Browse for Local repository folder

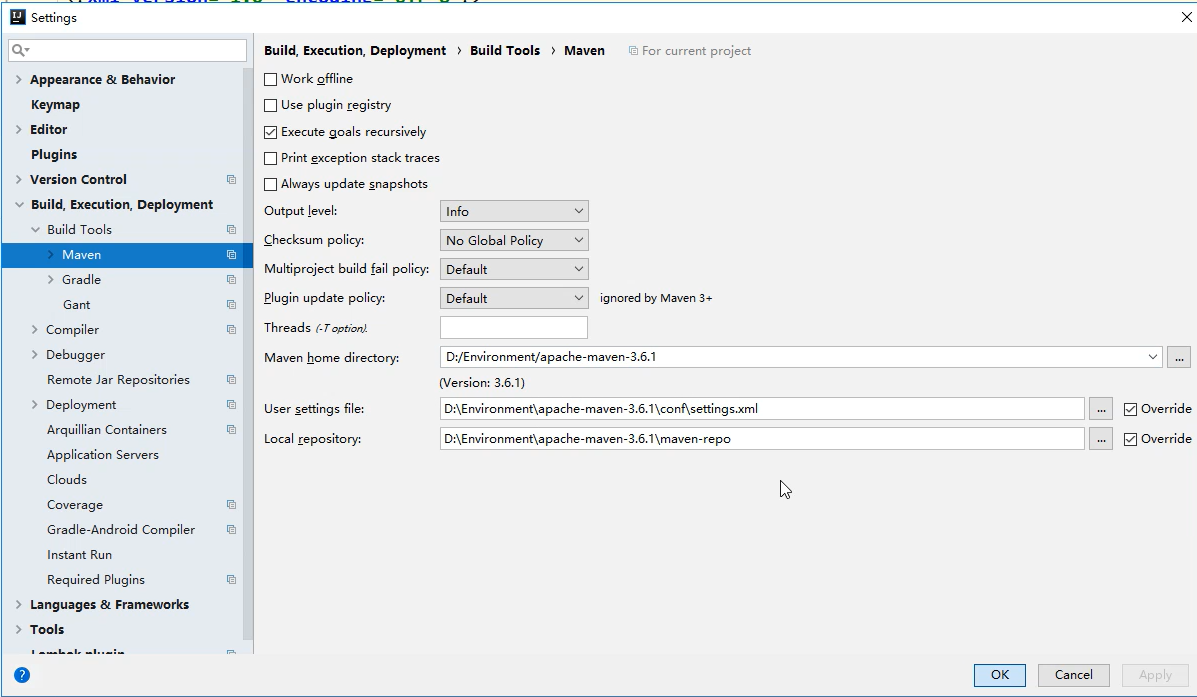[x=1101, y=439]
